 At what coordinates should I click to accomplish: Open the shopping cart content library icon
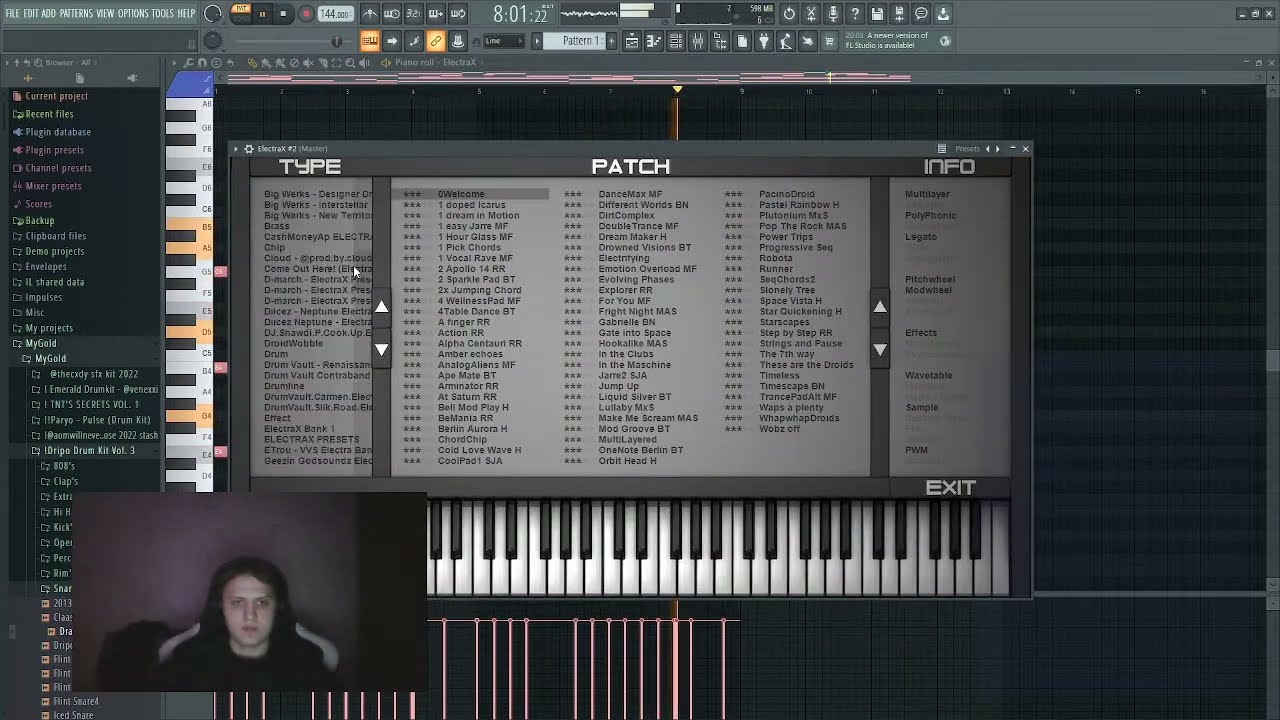pos(829,41)
